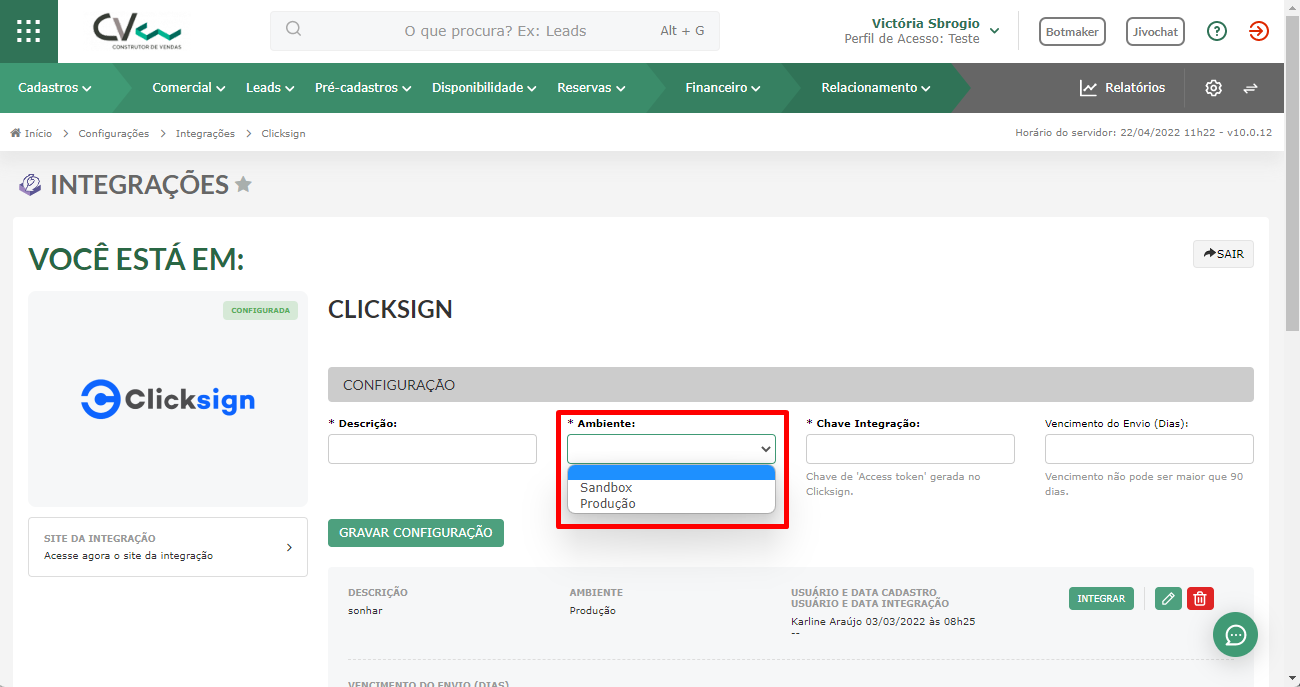
Task: Click the CV Construtor de Vendas logo
Action: click(x=137, y=31)
